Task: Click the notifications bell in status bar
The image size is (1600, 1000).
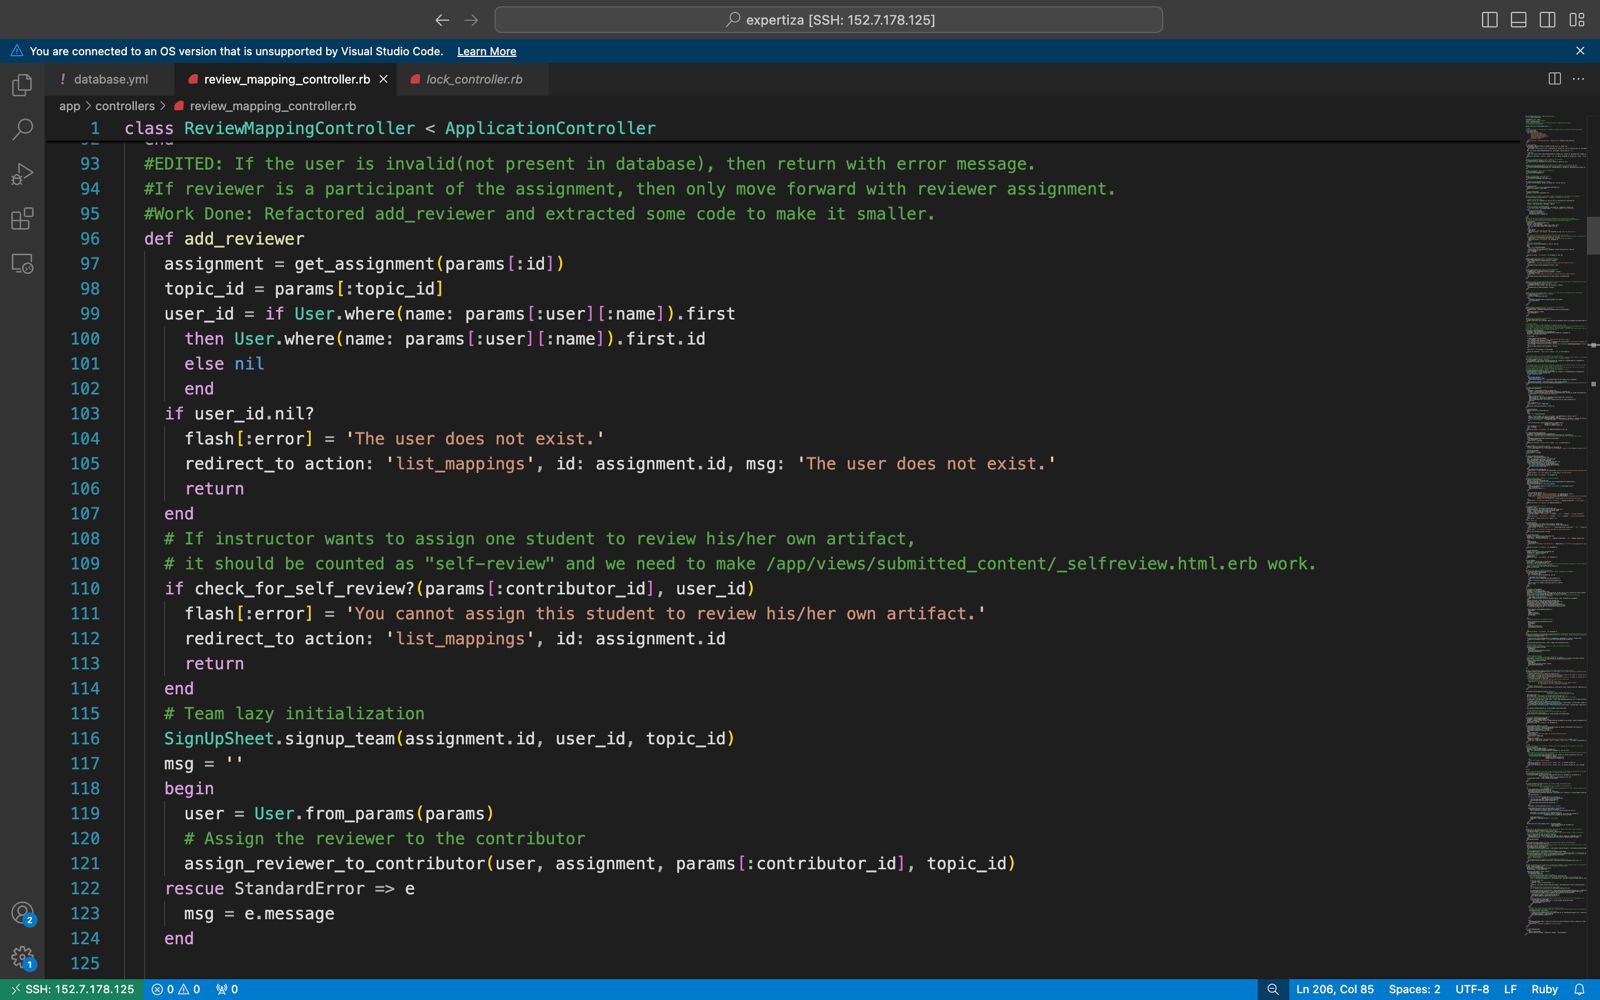Action: coord(1580,989)
